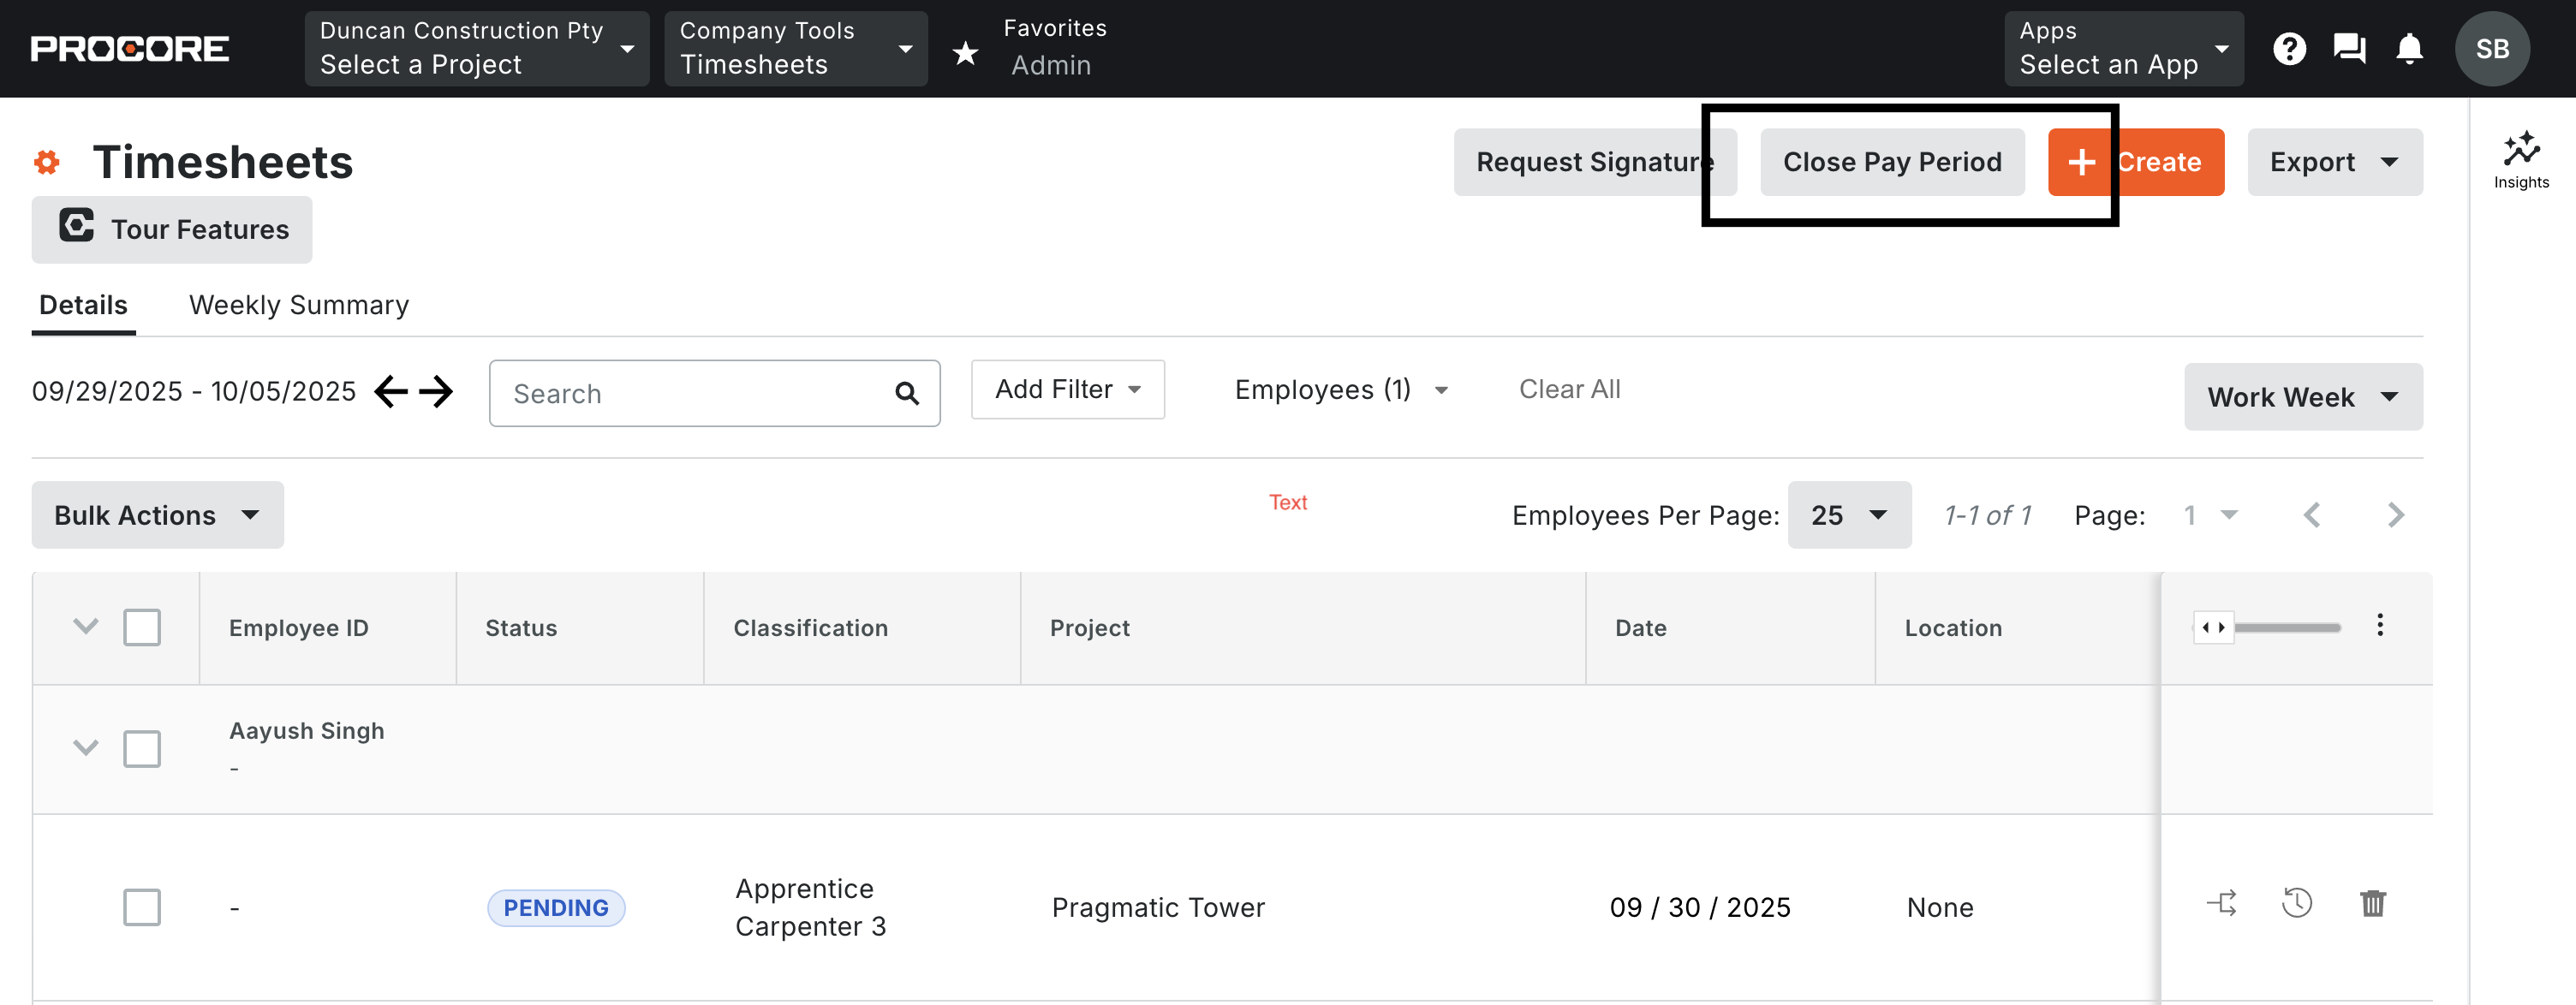Open the Company Tools Timesheets menu
The width and height of the screenshot is (2576, 1005).
pos(795,49)
